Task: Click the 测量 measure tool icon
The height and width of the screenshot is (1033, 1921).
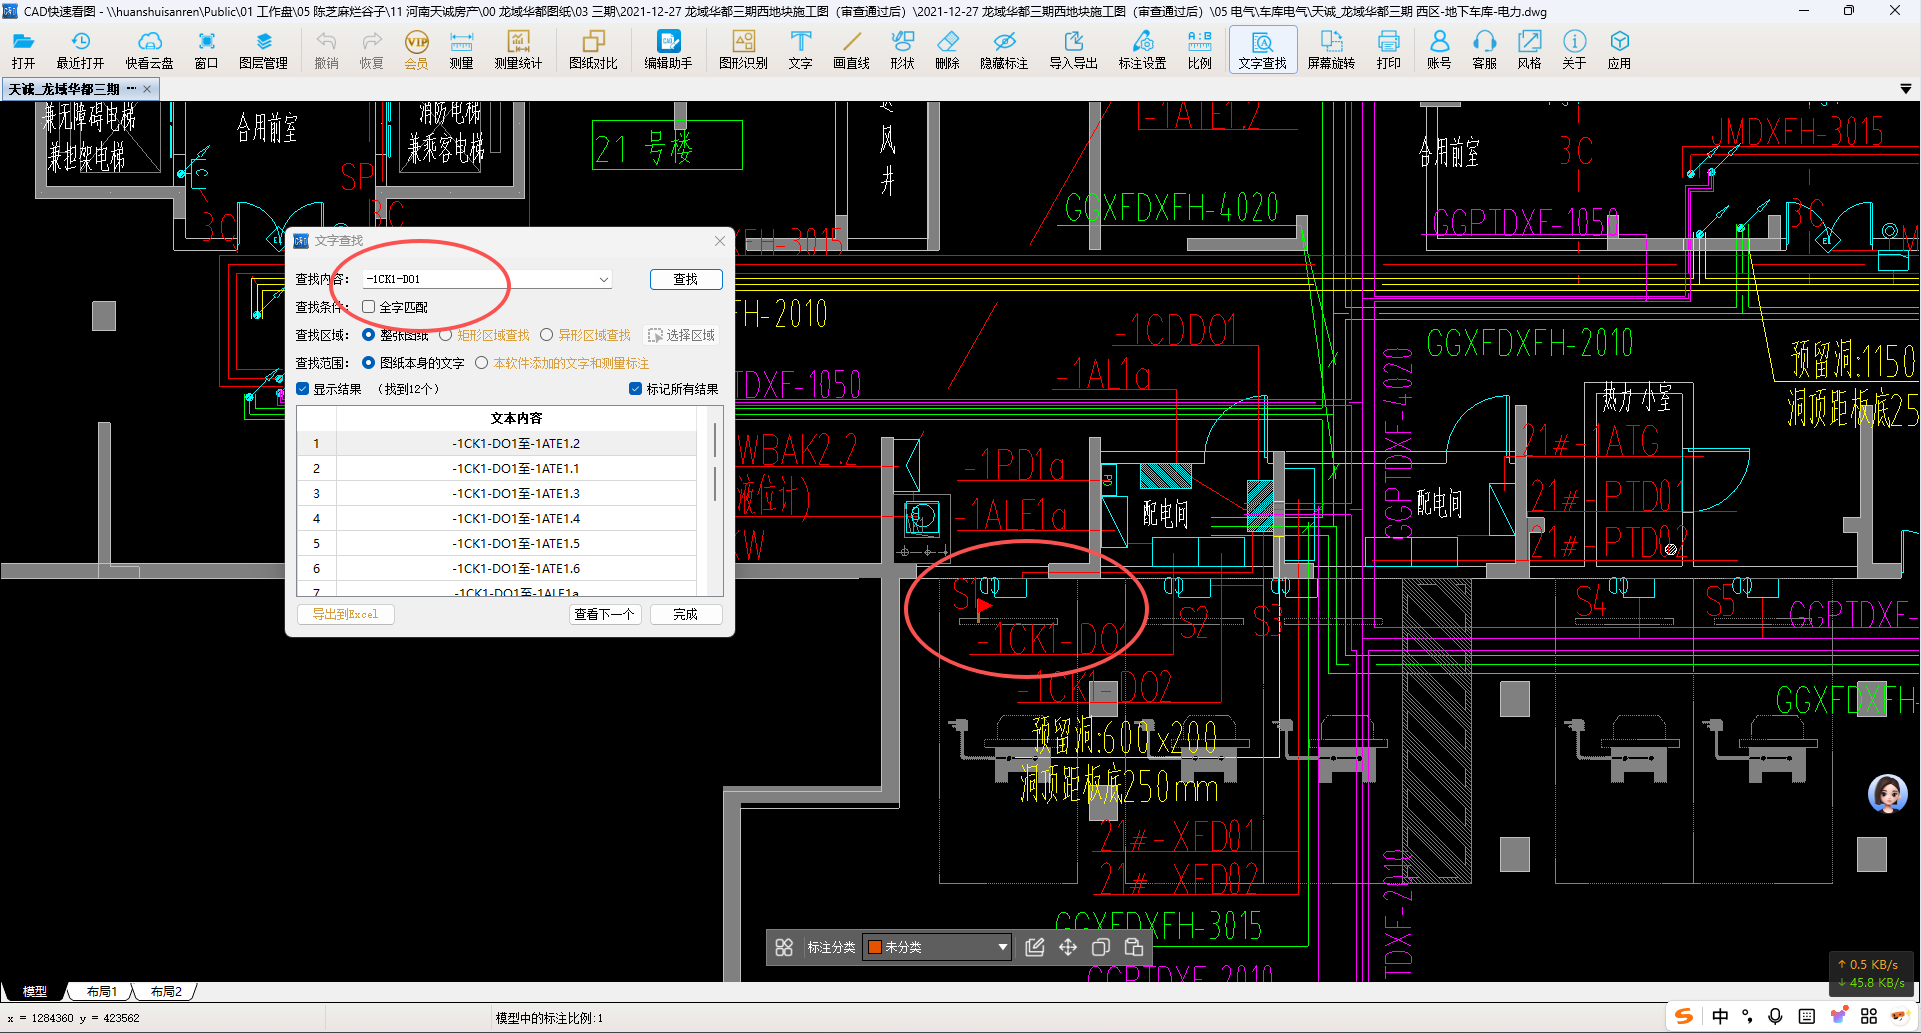Action: point(461,49)
